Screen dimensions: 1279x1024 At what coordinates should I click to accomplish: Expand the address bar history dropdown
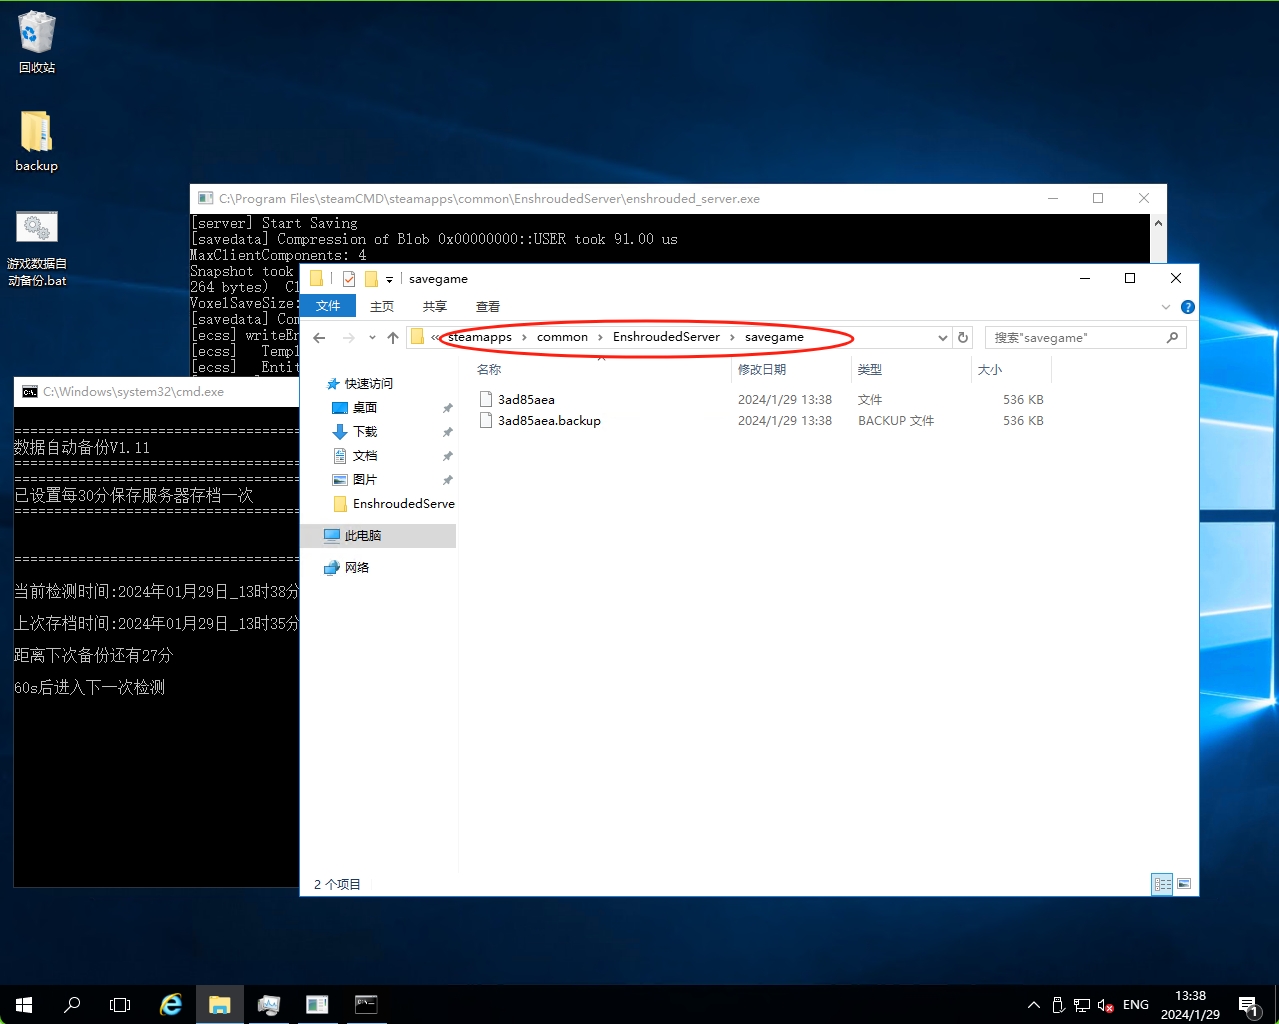click(x=942, y=338)
